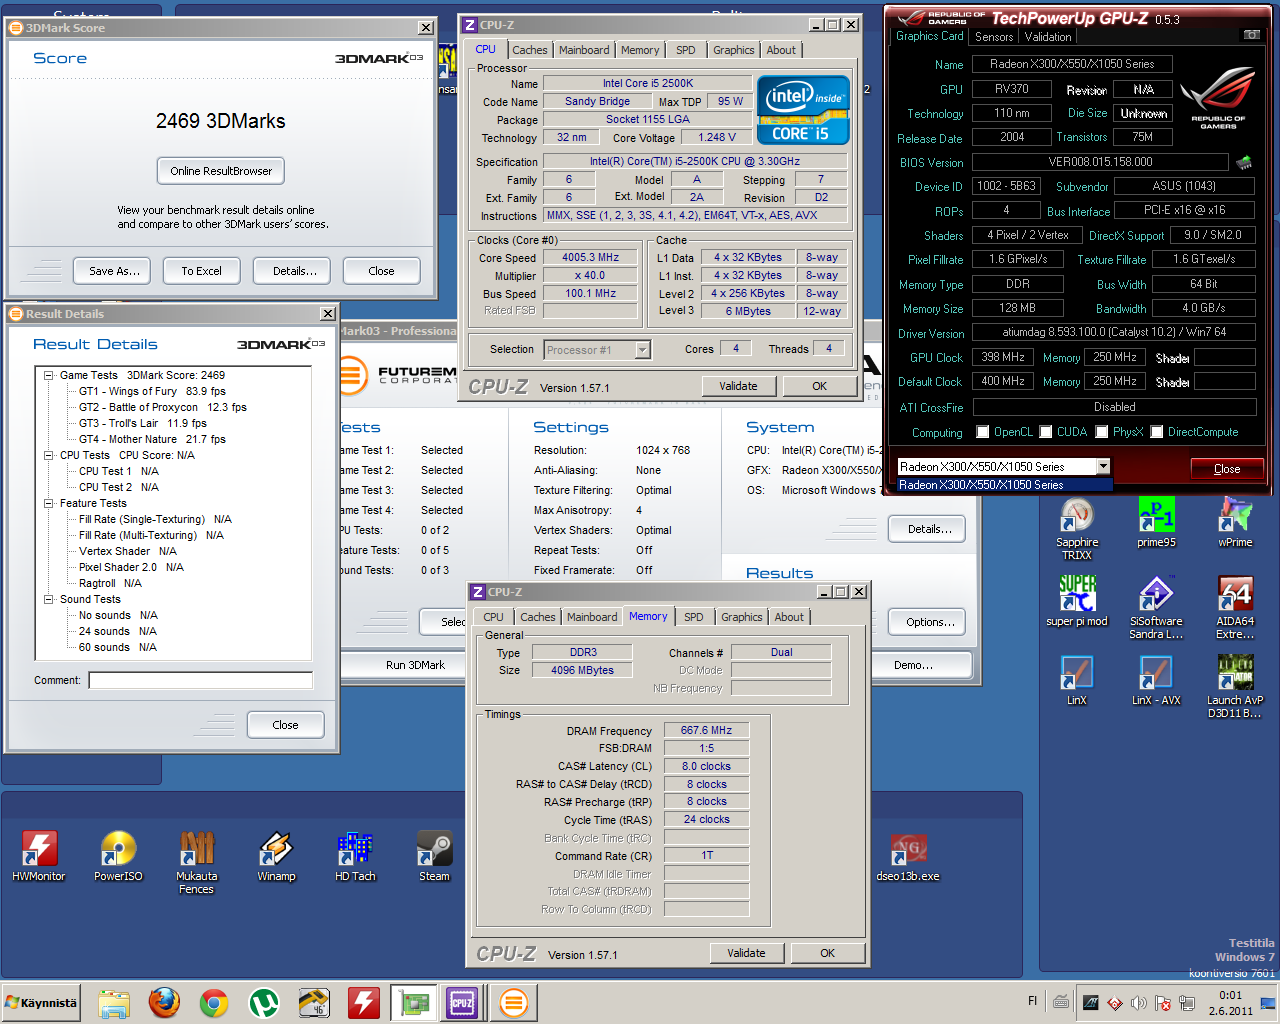Open Käynnistä start button

(x=41, y=1003)
